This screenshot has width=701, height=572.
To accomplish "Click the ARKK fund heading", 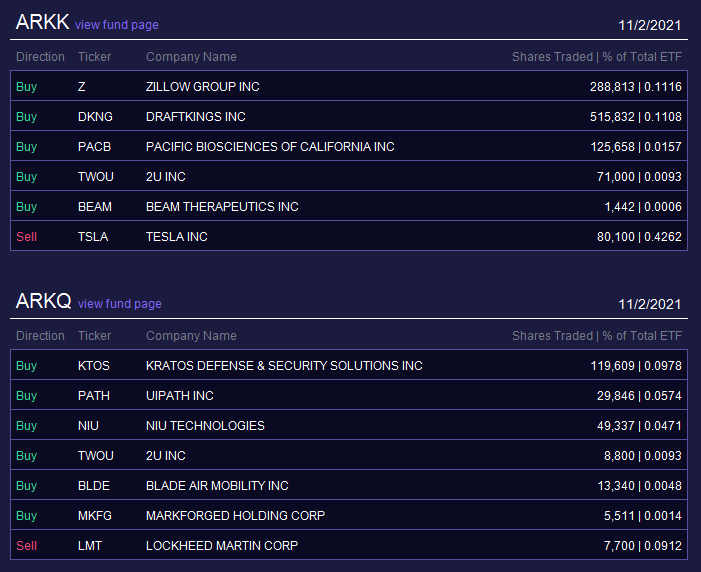I will (x=42, y=22).
